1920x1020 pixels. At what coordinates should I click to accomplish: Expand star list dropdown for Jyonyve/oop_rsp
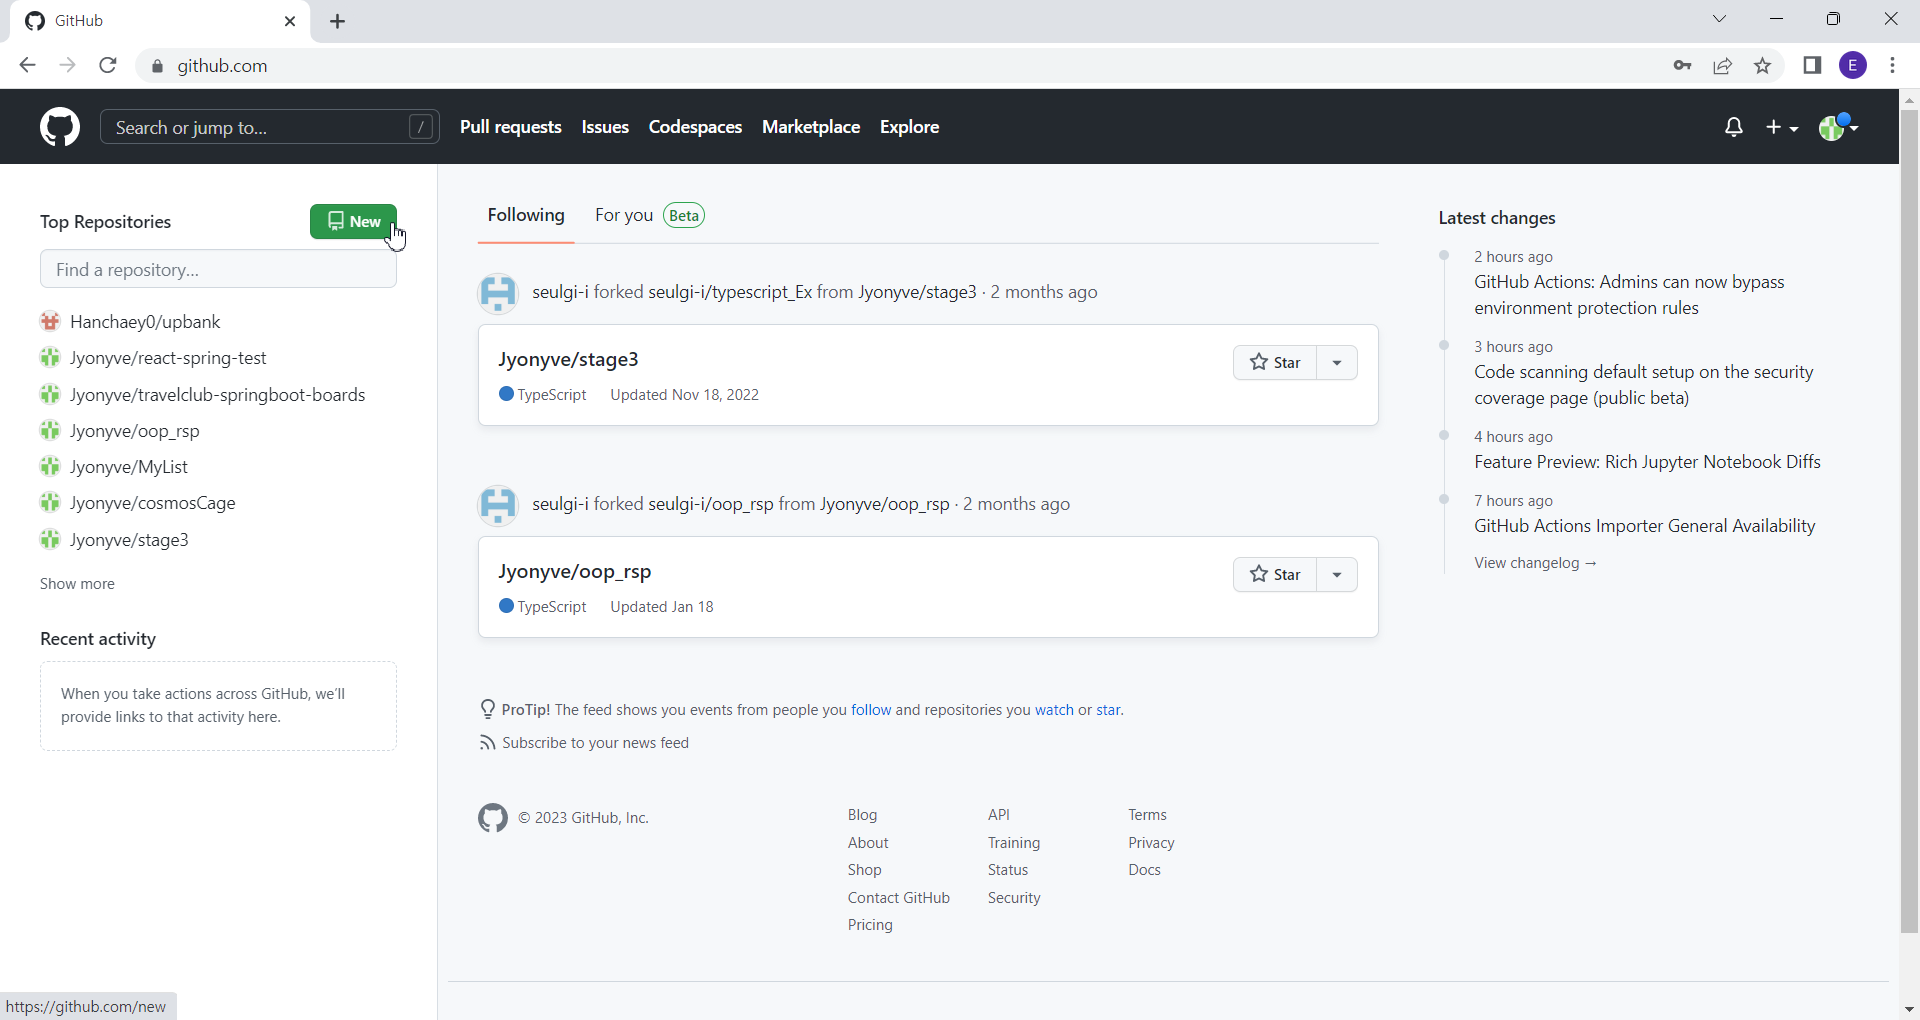[1337, 575]
